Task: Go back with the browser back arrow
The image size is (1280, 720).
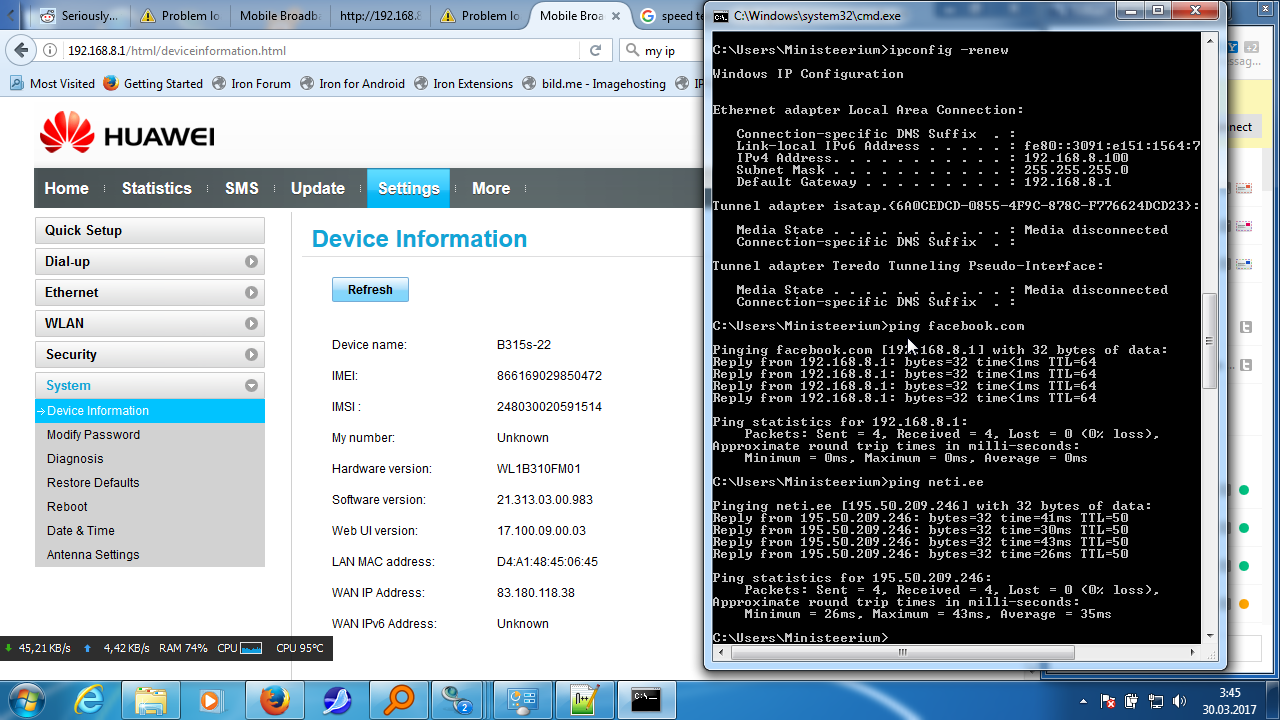Action: 21,50
